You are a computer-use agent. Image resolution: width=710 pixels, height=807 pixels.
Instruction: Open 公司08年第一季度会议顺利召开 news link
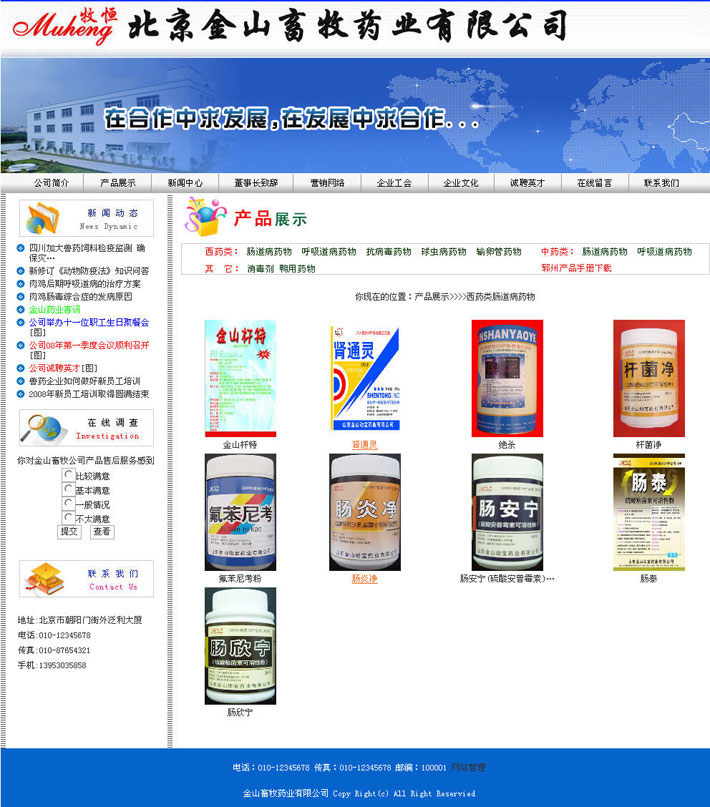[x=89, y=345]
